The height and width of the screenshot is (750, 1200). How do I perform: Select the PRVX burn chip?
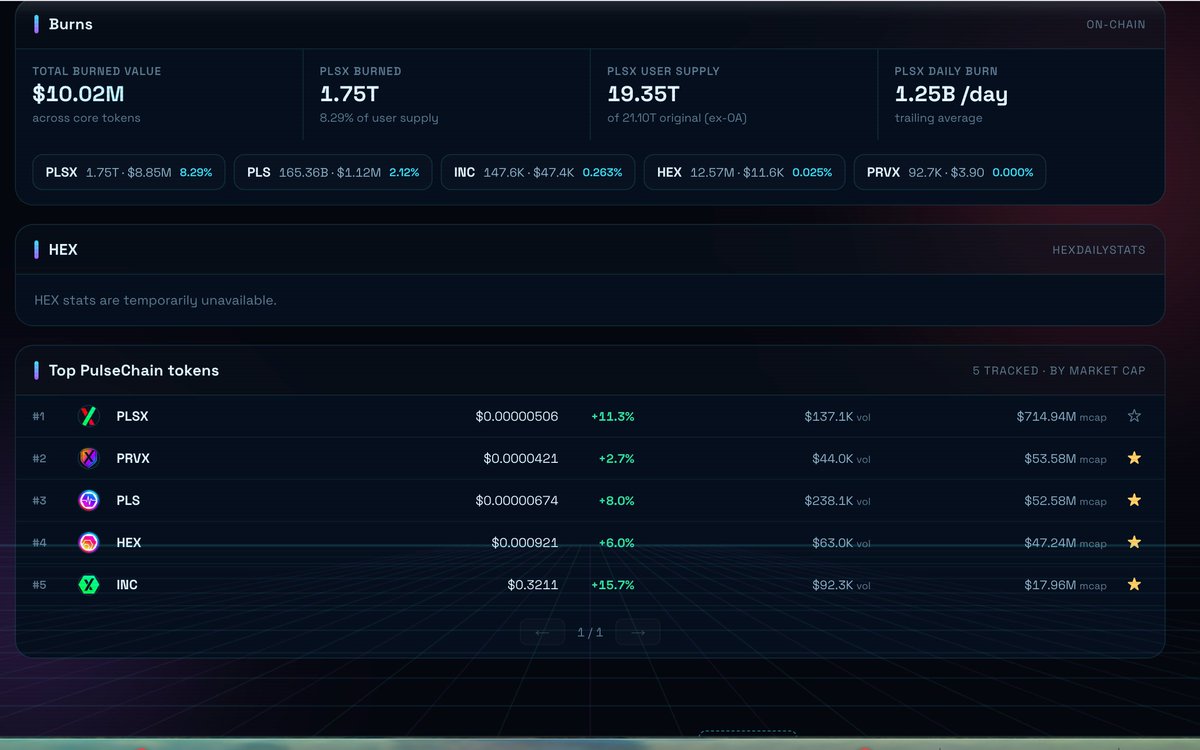(950, 172)
